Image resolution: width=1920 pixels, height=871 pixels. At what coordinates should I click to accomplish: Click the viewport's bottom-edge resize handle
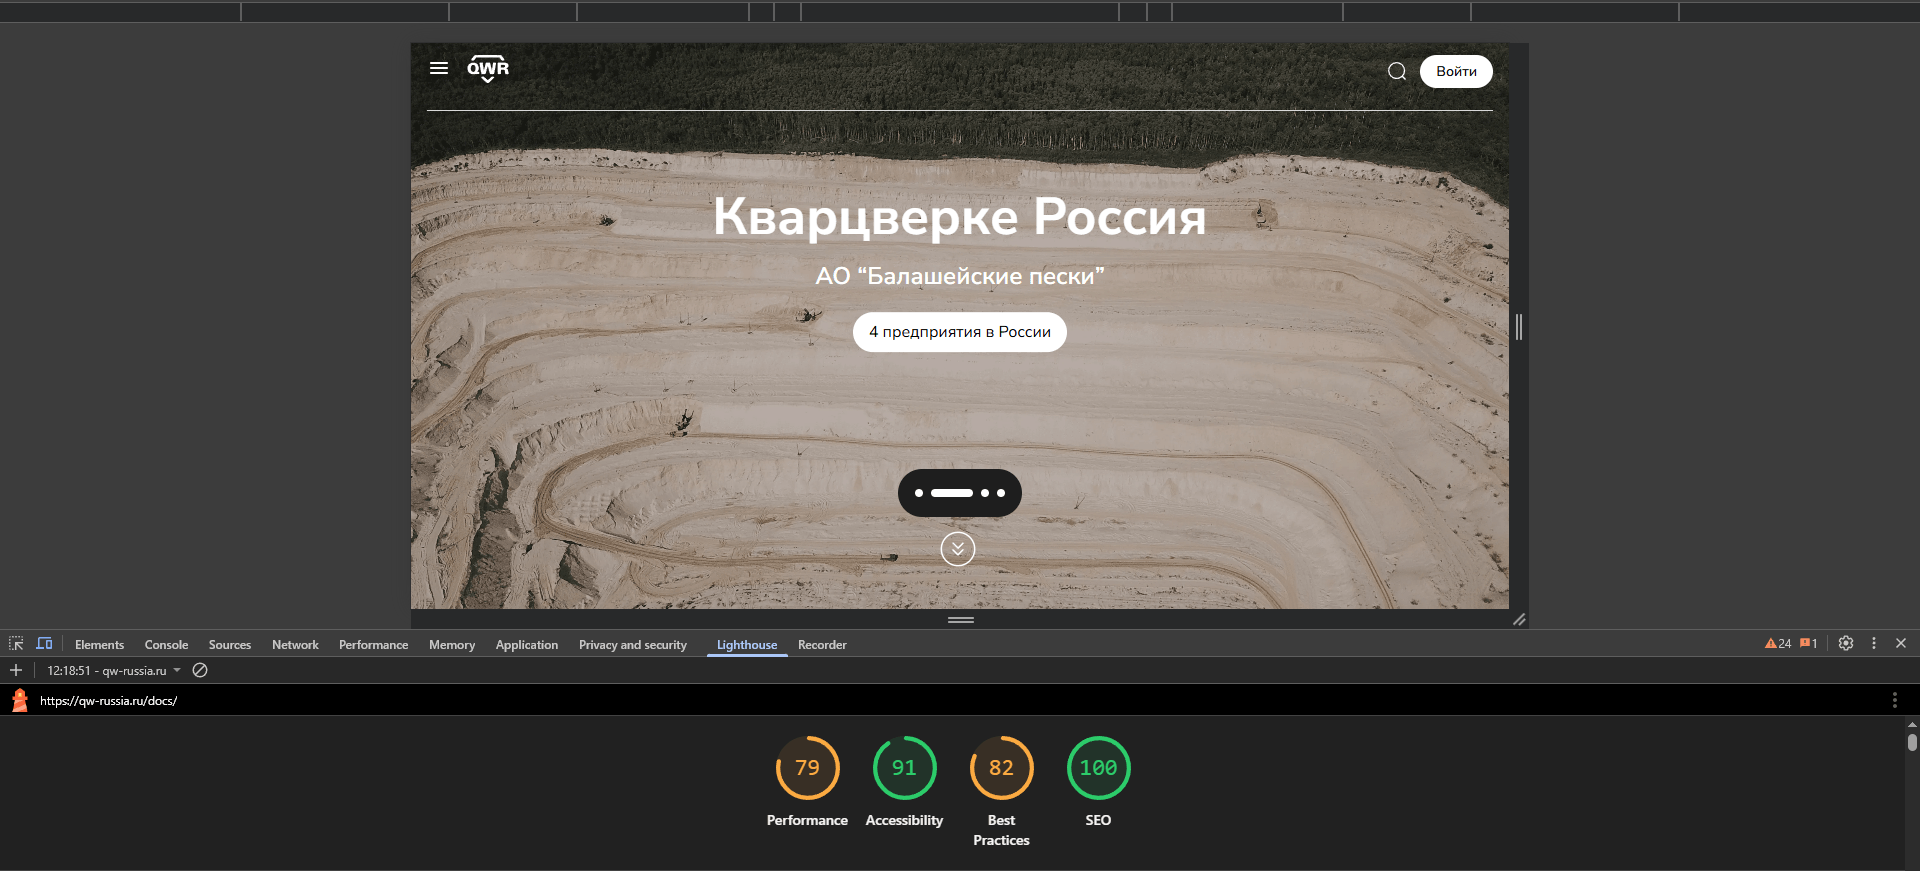[961, 620]
